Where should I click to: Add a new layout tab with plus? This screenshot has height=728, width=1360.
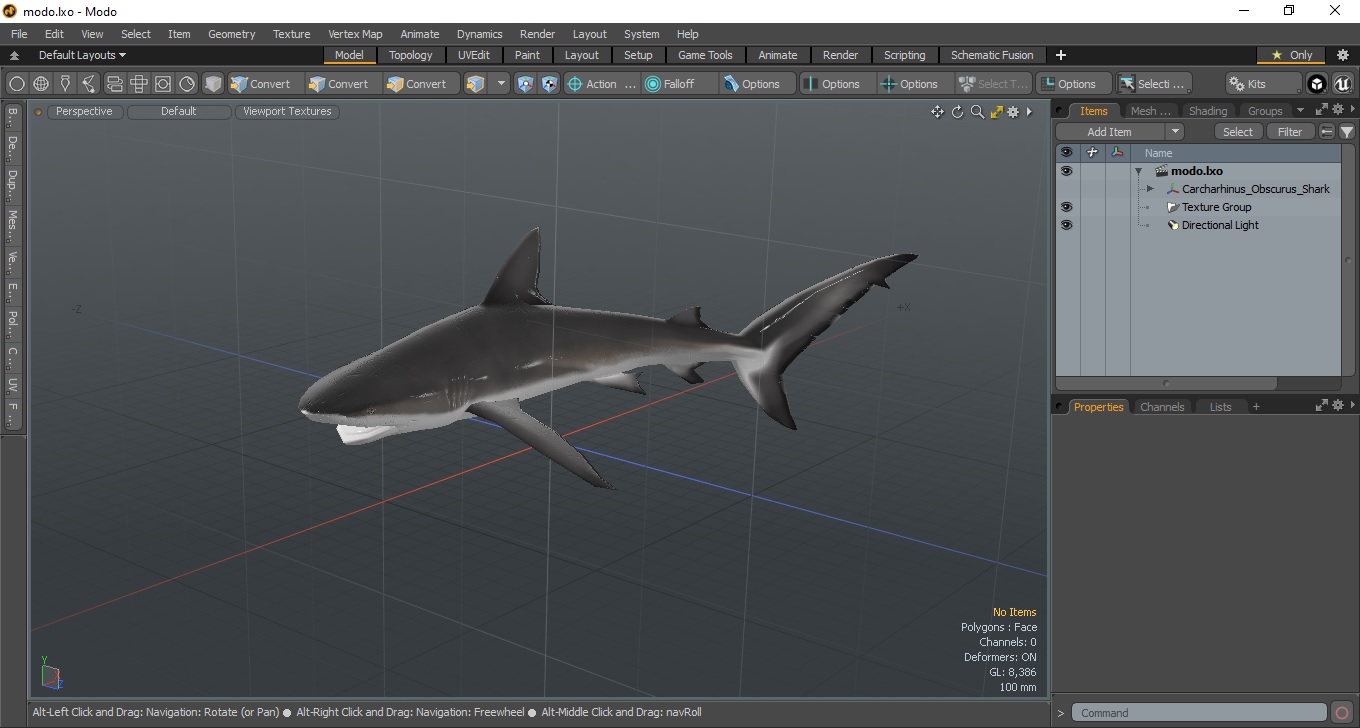[x=1061, y=55]
